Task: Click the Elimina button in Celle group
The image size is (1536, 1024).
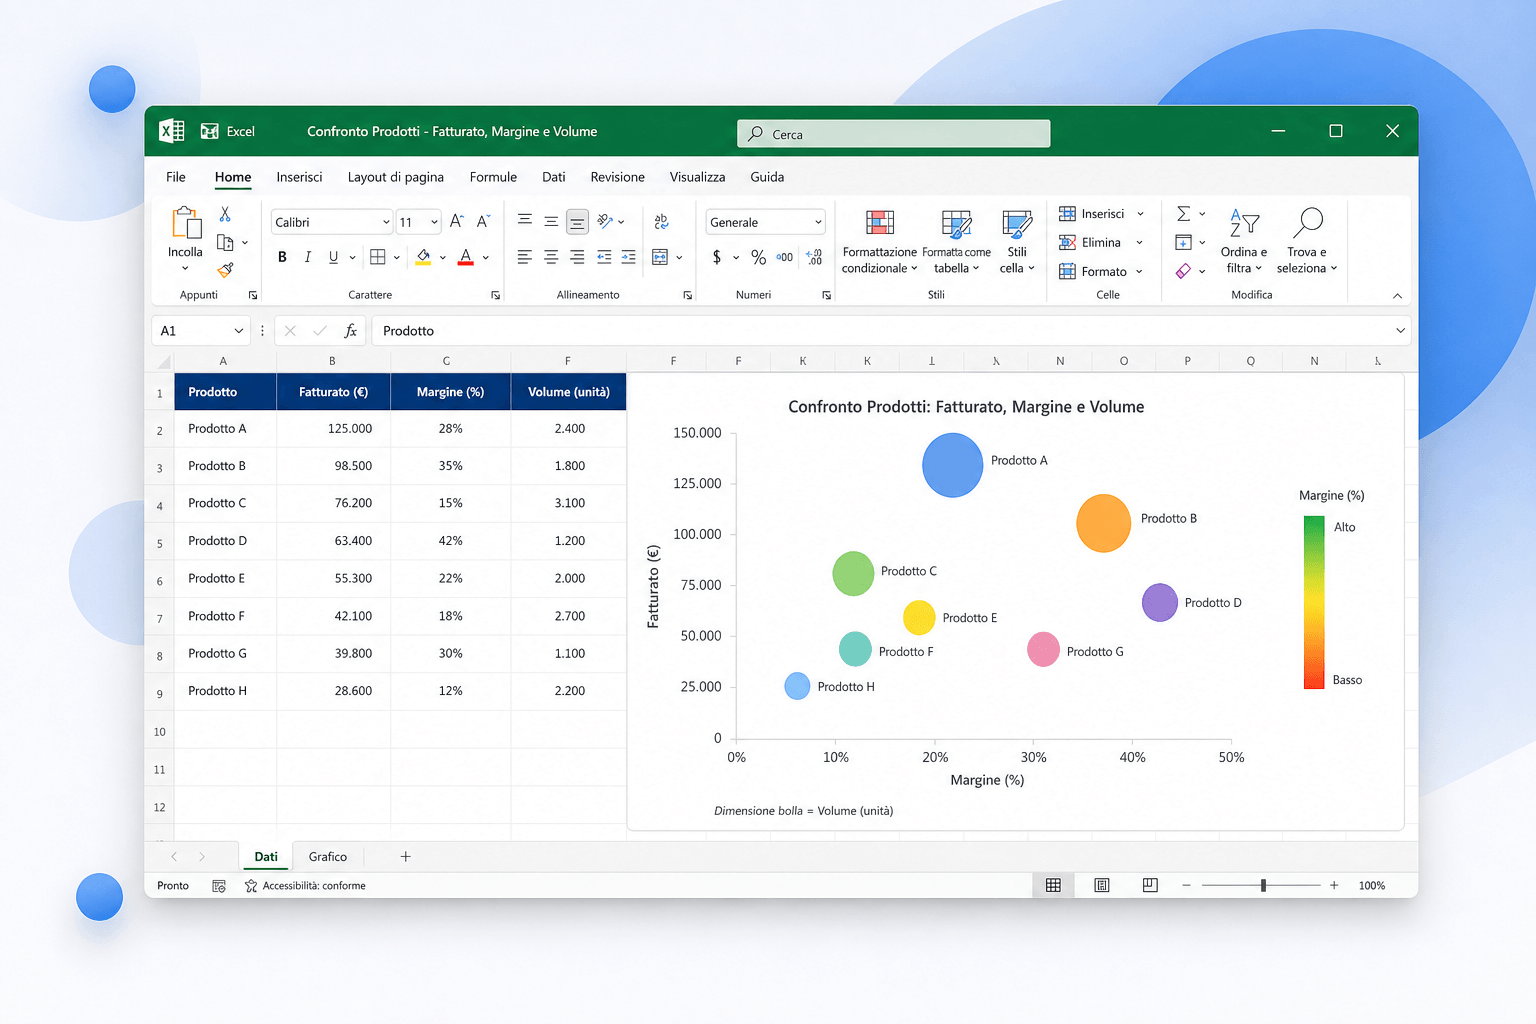Action: click(x=1100, y=242)
